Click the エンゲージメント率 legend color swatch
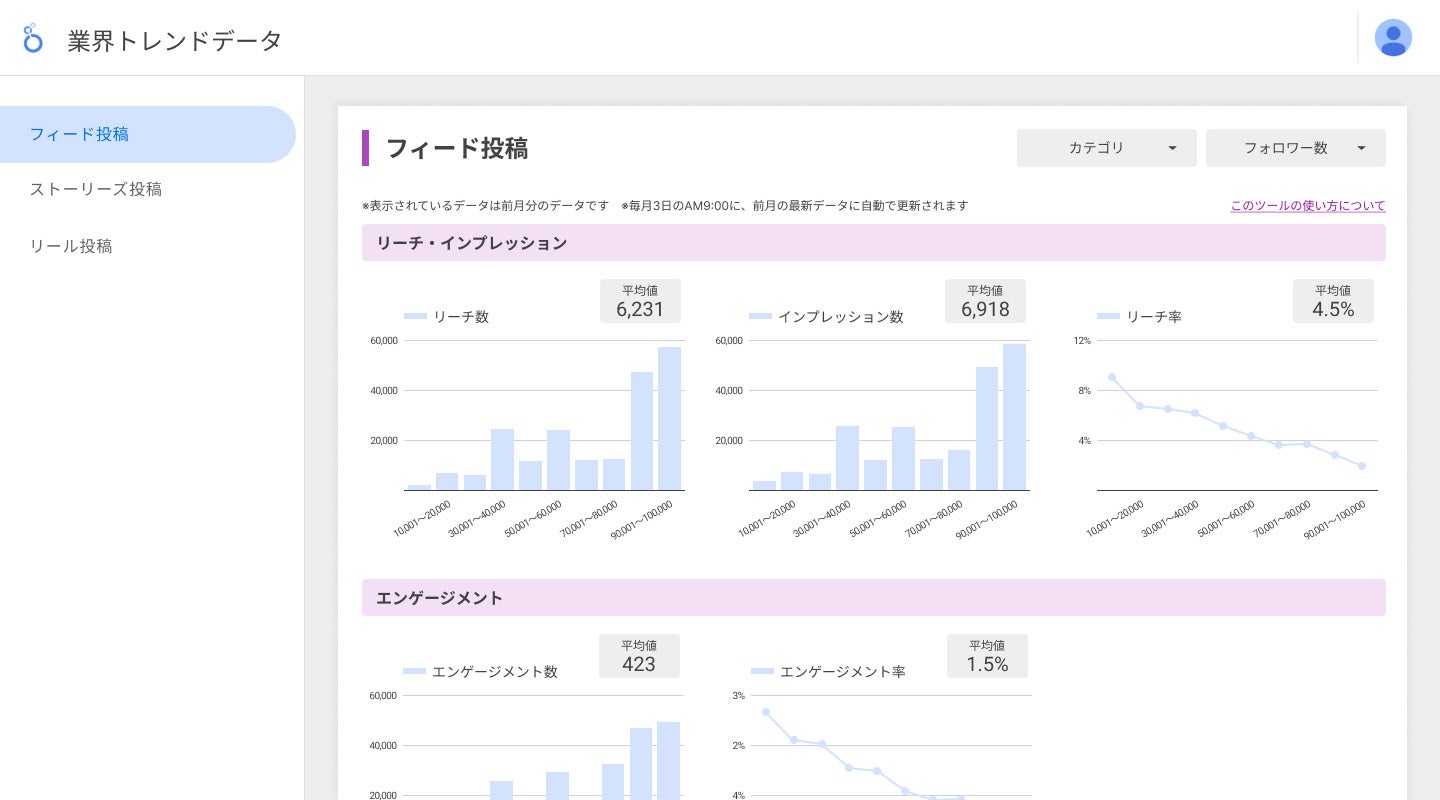Viewport: 1440px width, 800px height. pyautogui.click(x=762, y=672)
